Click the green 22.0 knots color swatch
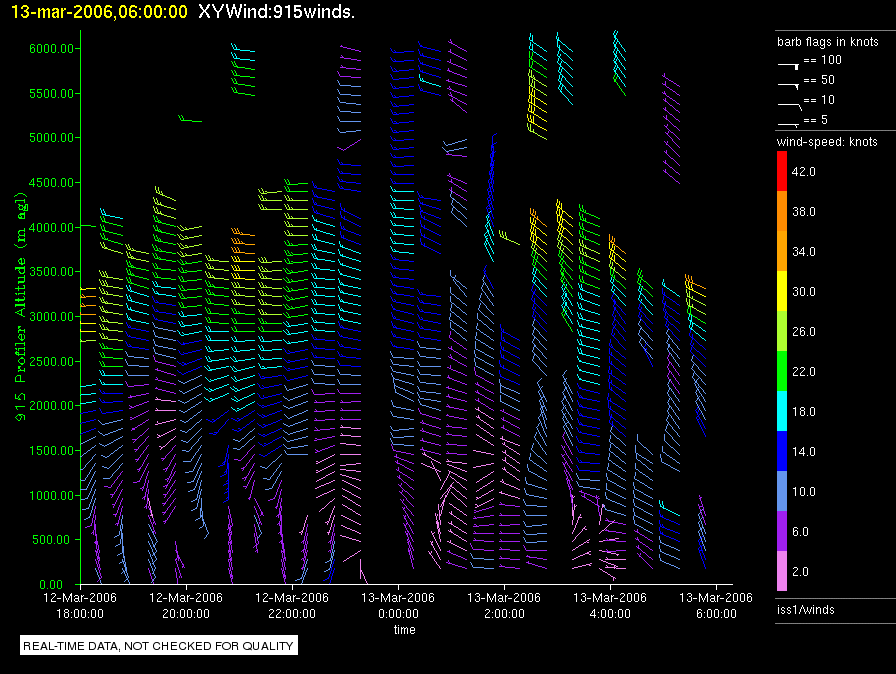This screenshot has width=896, height=674. (783, 371)
